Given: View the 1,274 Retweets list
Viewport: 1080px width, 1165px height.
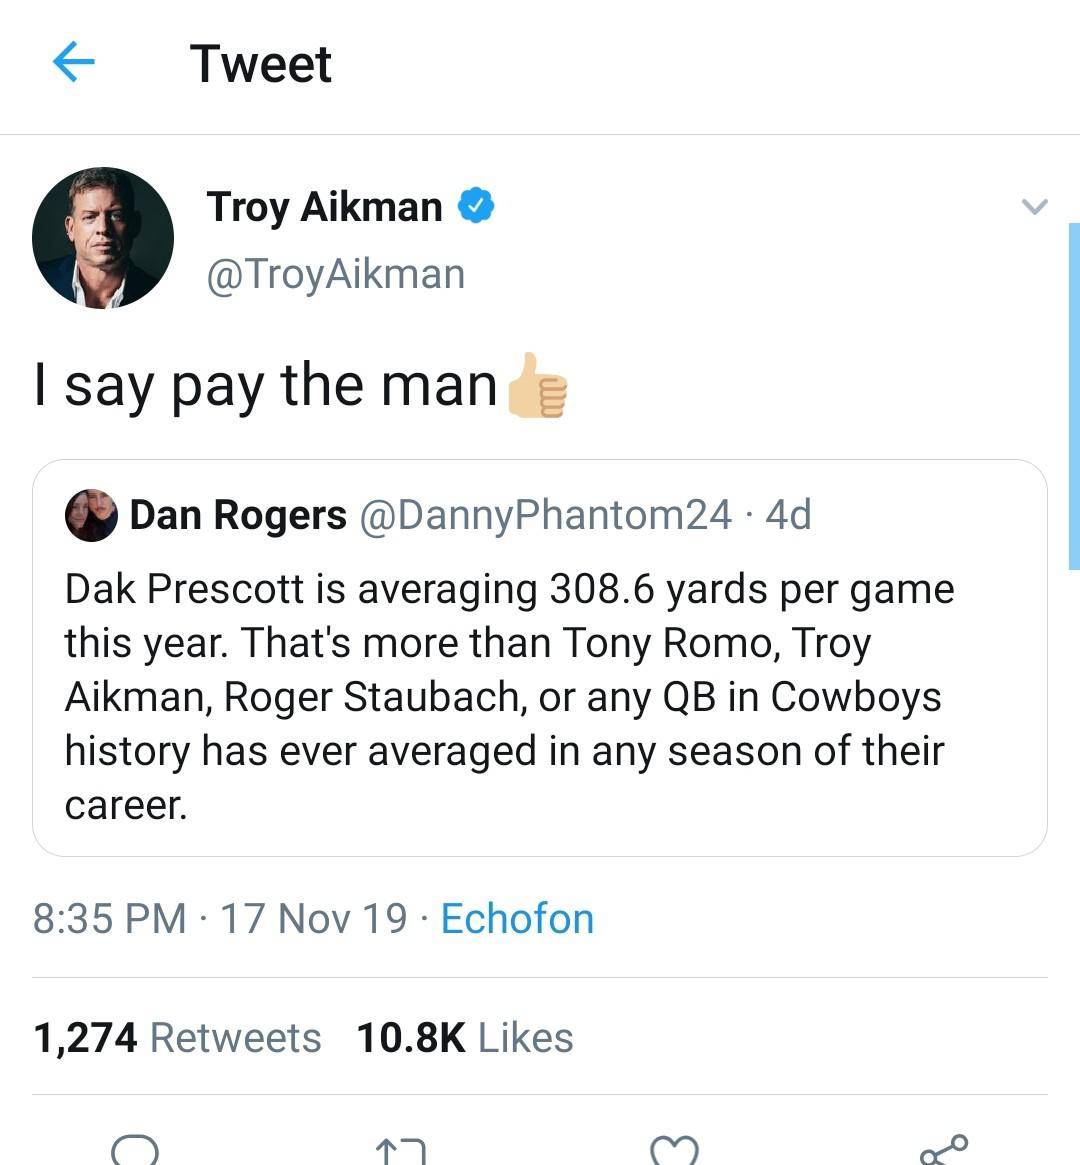Looking at the screenshot, I should (177, 1037).
